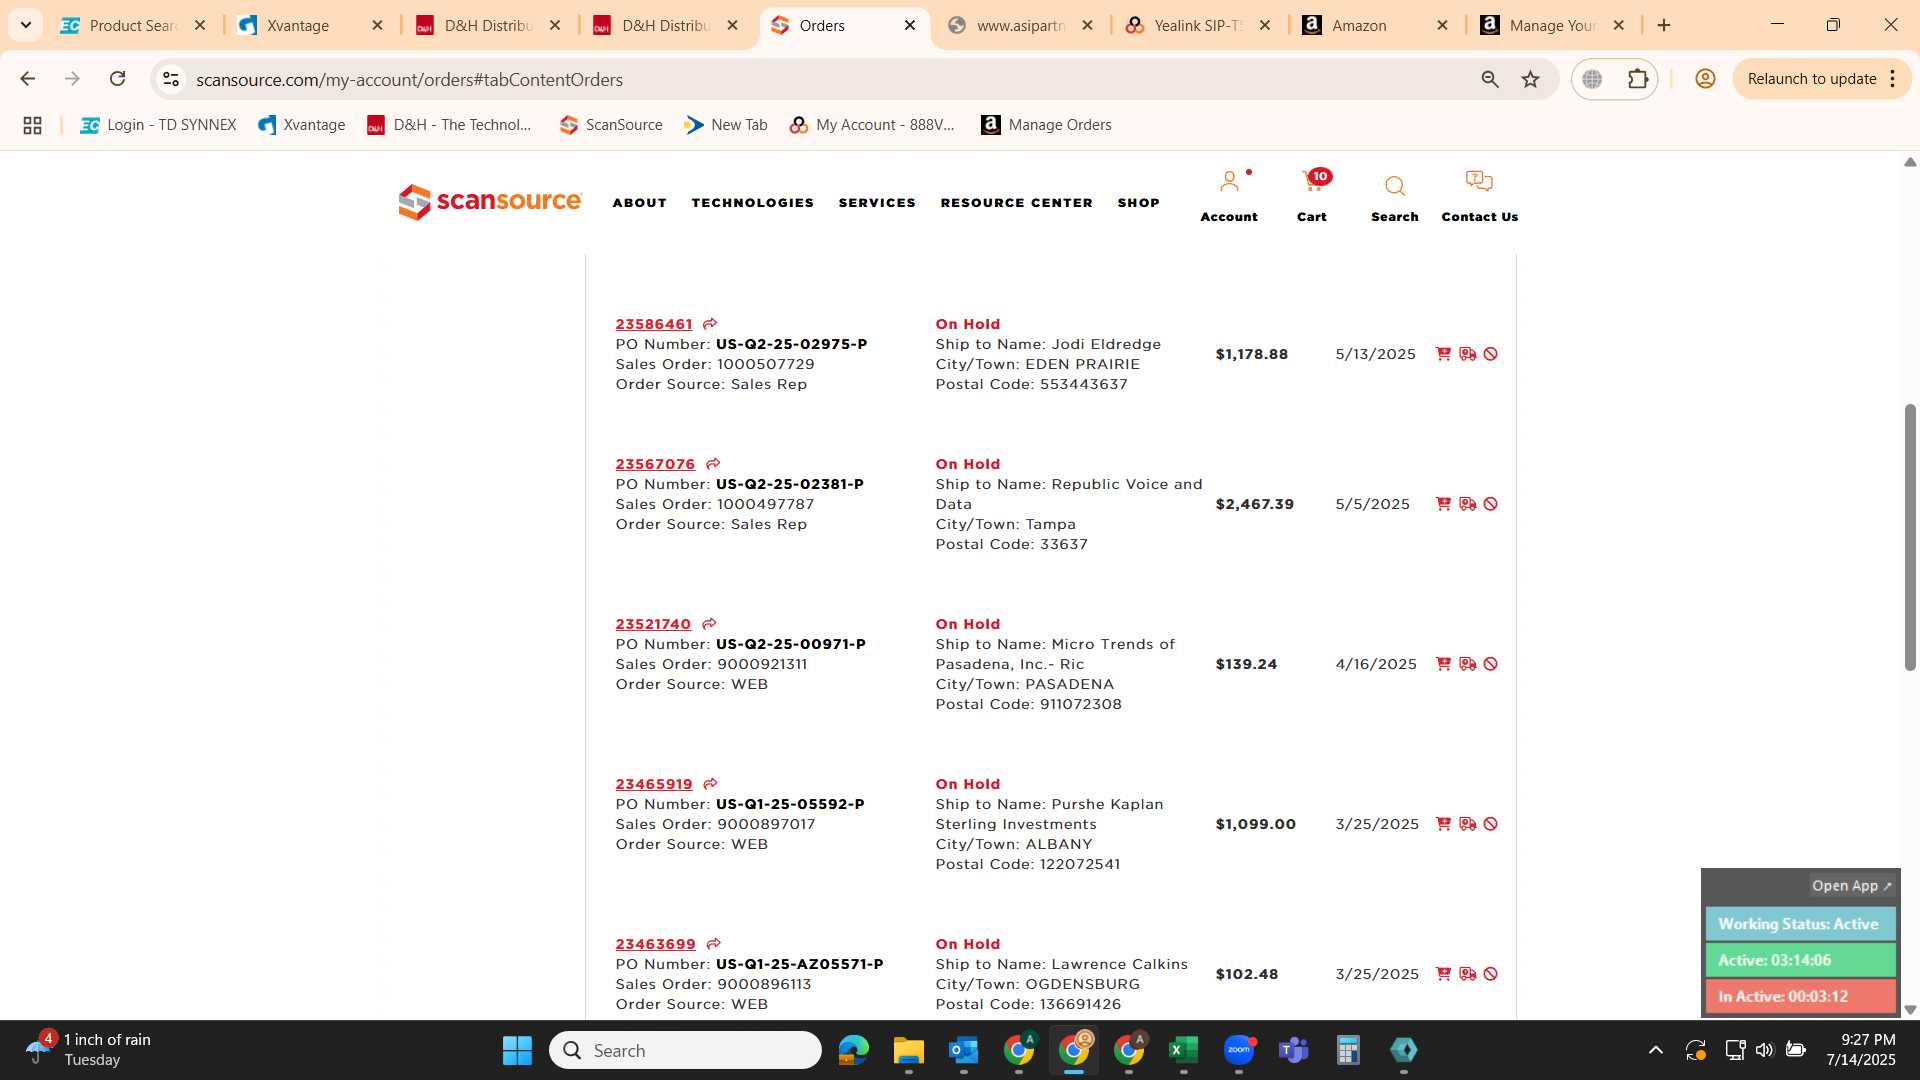Click cancel icon for order 23465919

tap(1490, 824)
